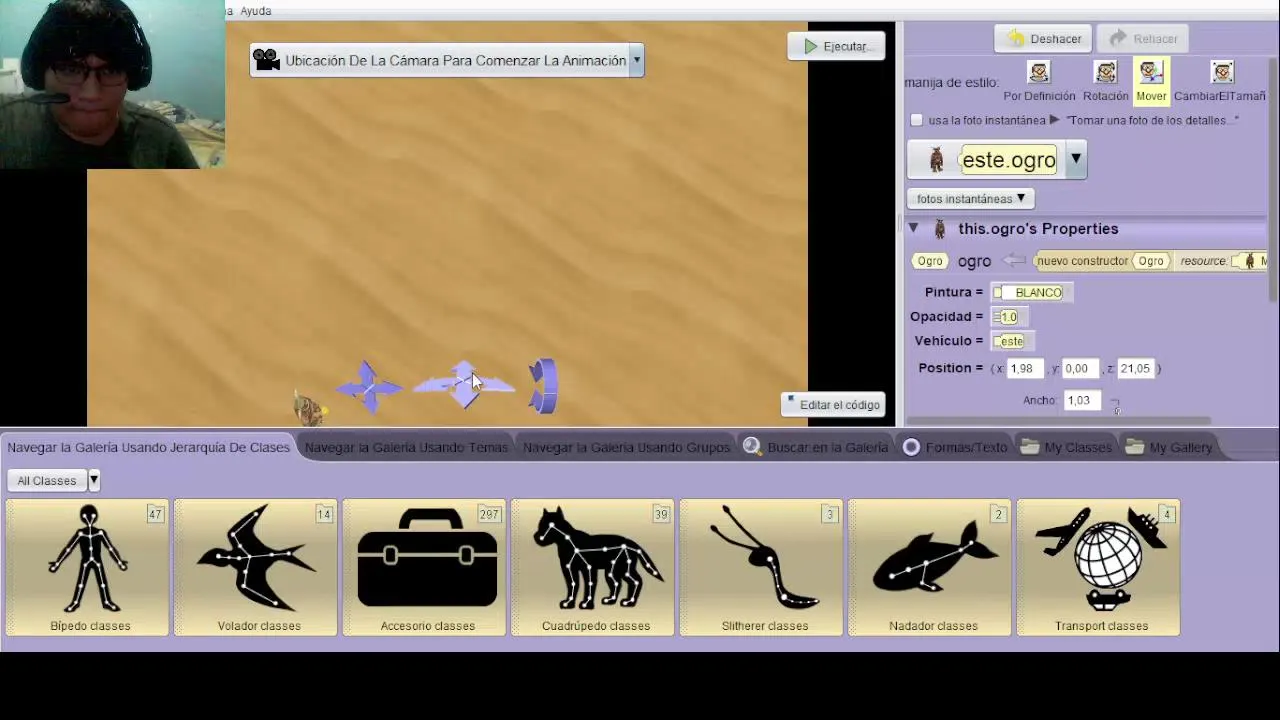The height and width of the screenshot is (720, 1280).
Task: Click Position z field 21,05
Action: [x=1136, y=368]
